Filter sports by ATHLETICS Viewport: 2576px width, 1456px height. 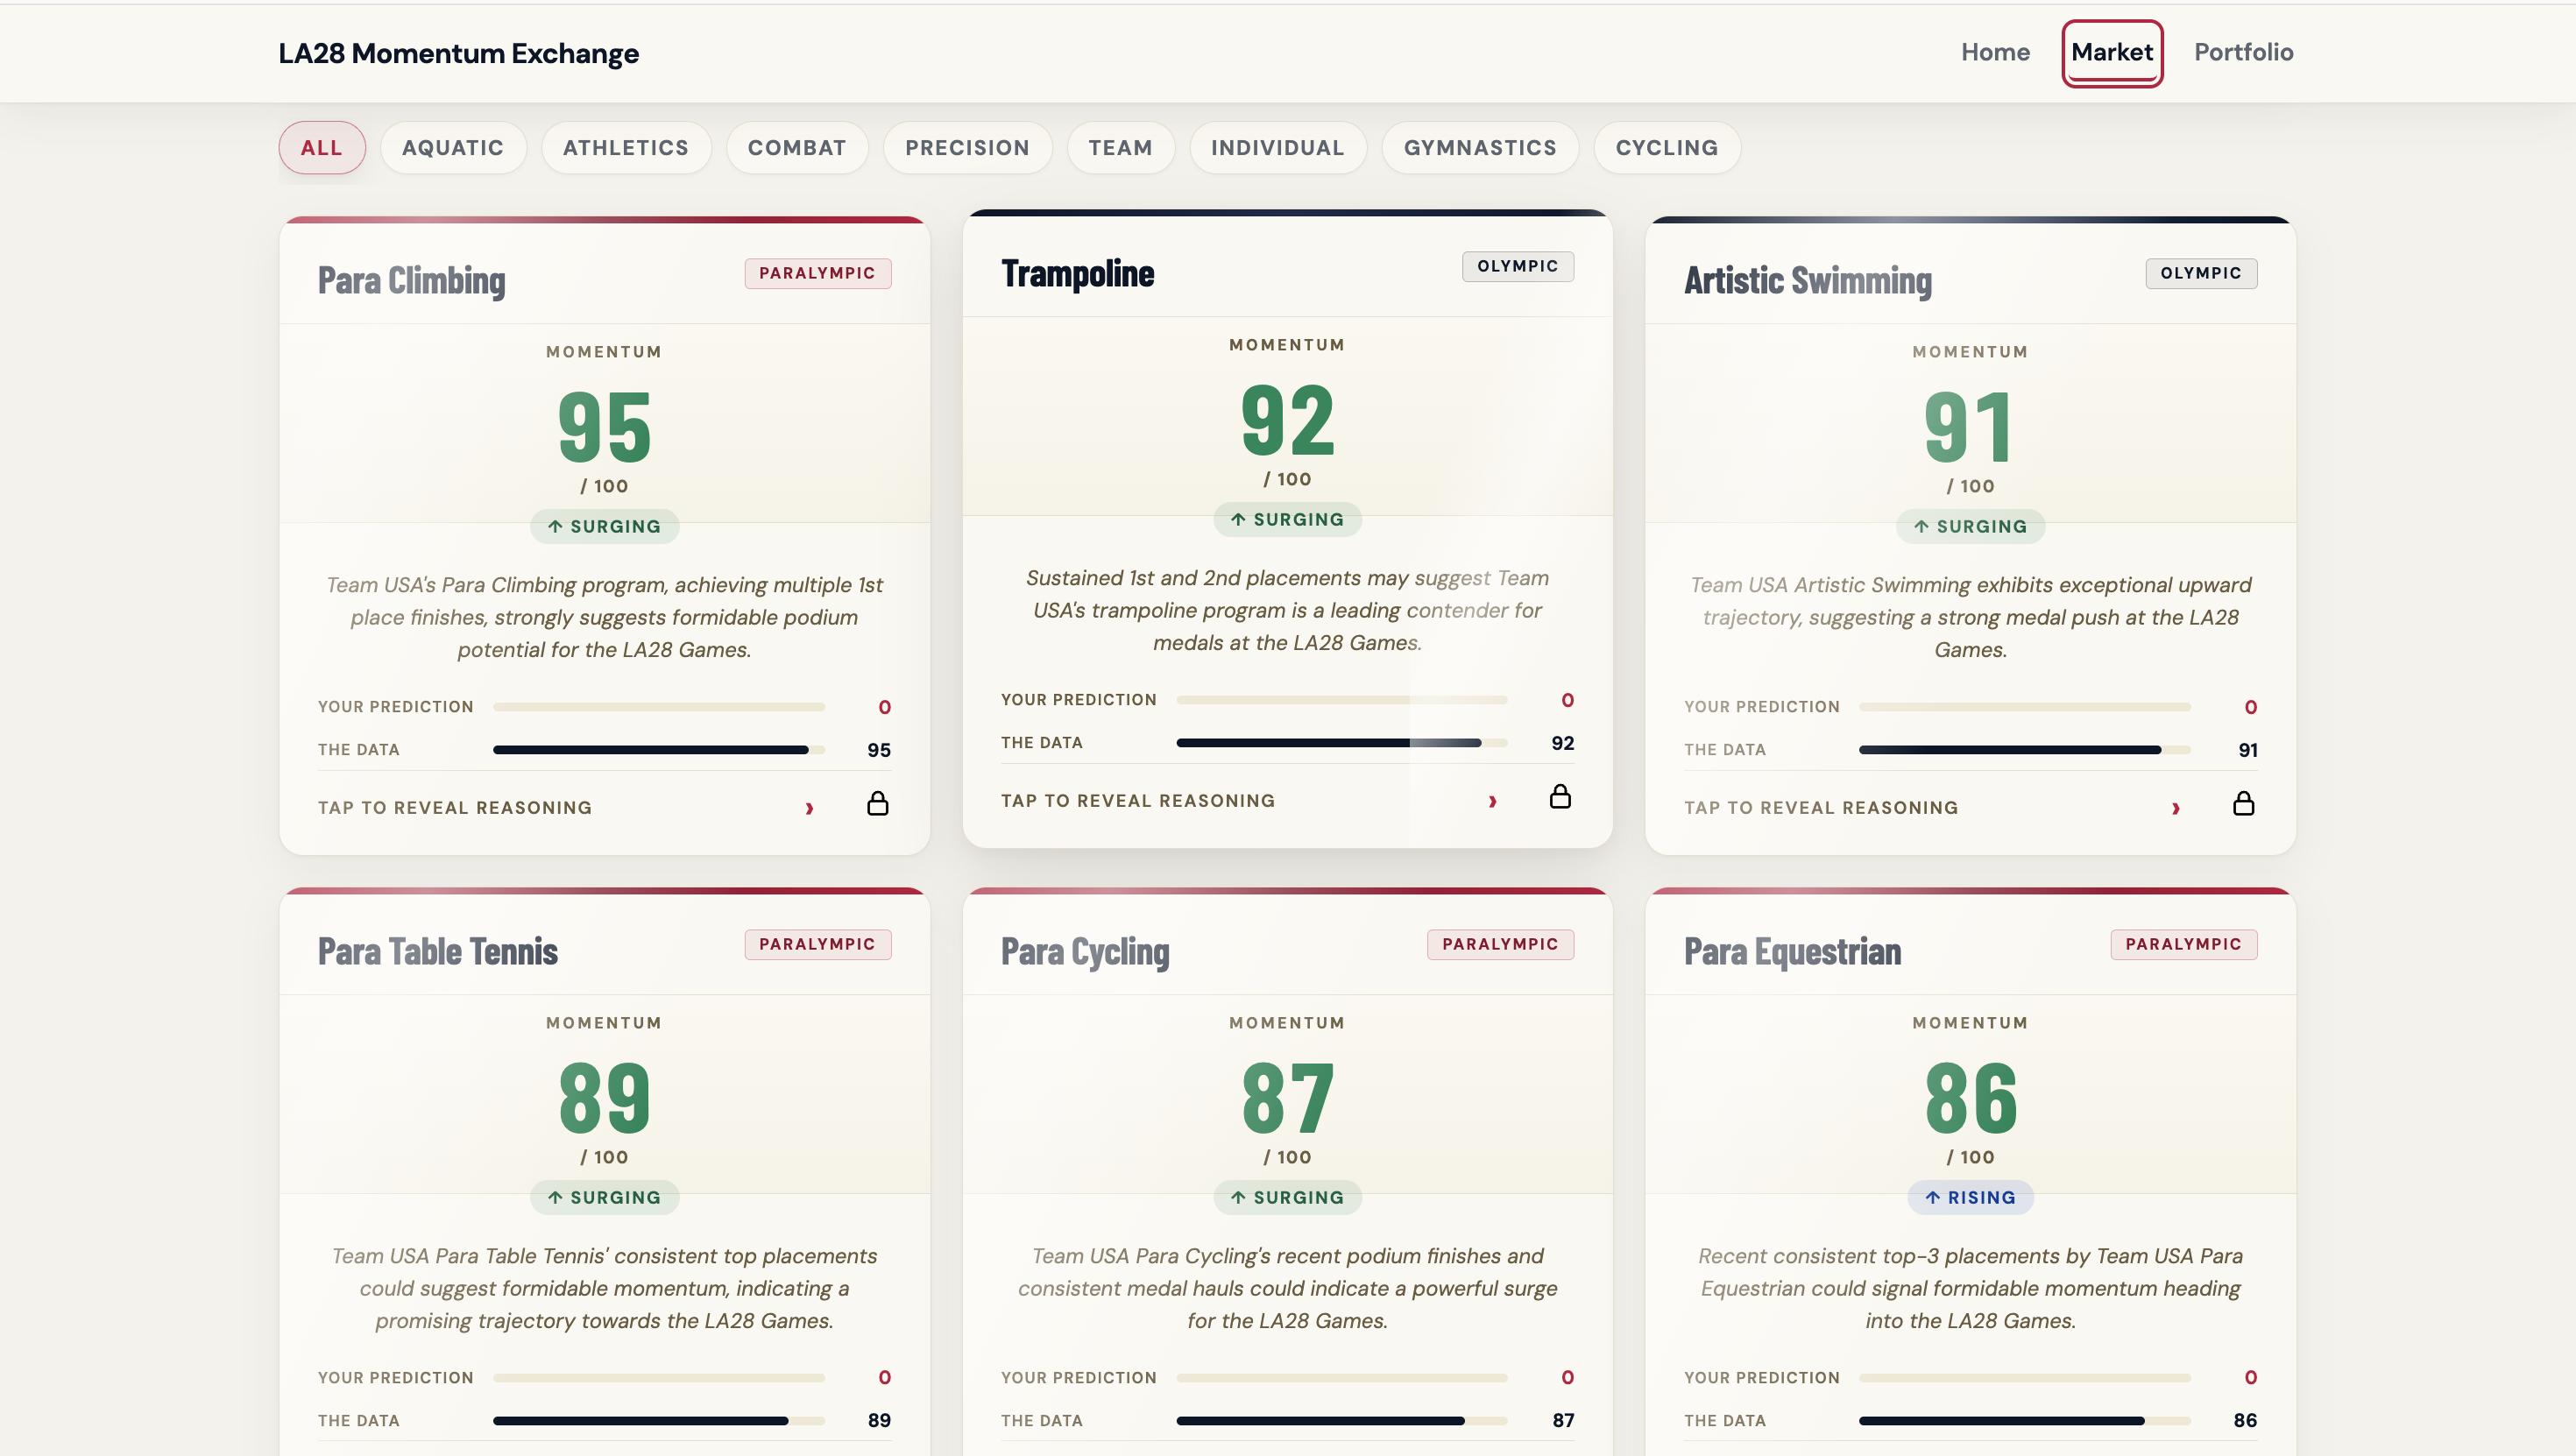(626, 148)
